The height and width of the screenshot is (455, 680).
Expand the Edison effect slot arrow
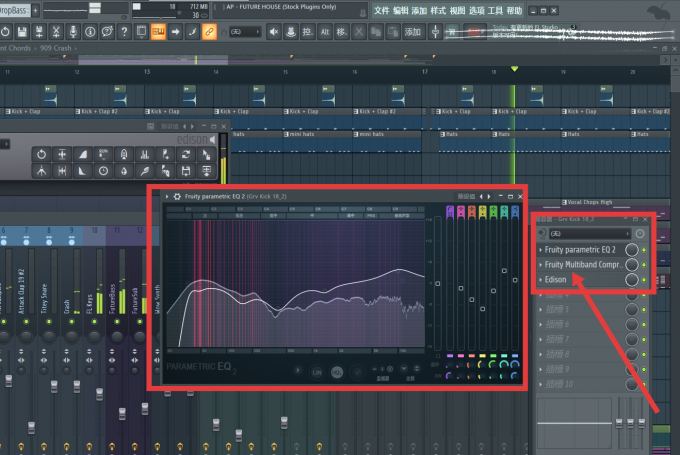[x=540, y=280]
